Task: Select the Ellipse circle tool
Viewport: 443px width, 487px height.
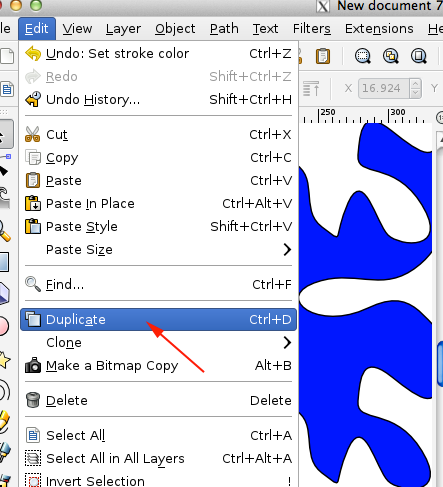Action: pyautogui.click(x=3, y=326)
